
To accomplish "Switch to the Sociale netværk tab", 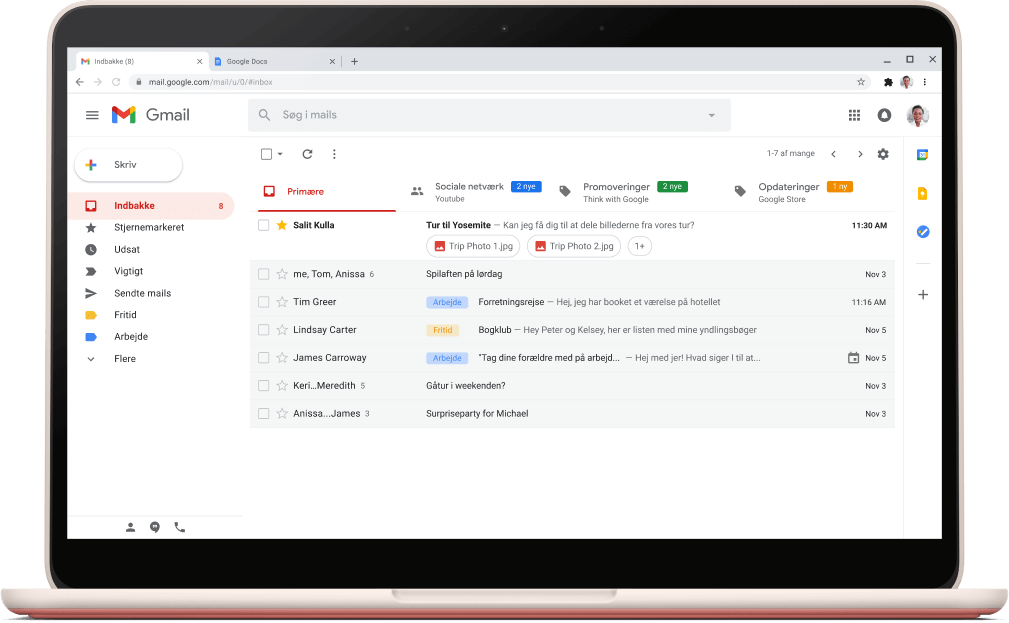I will tap(476, 192).
